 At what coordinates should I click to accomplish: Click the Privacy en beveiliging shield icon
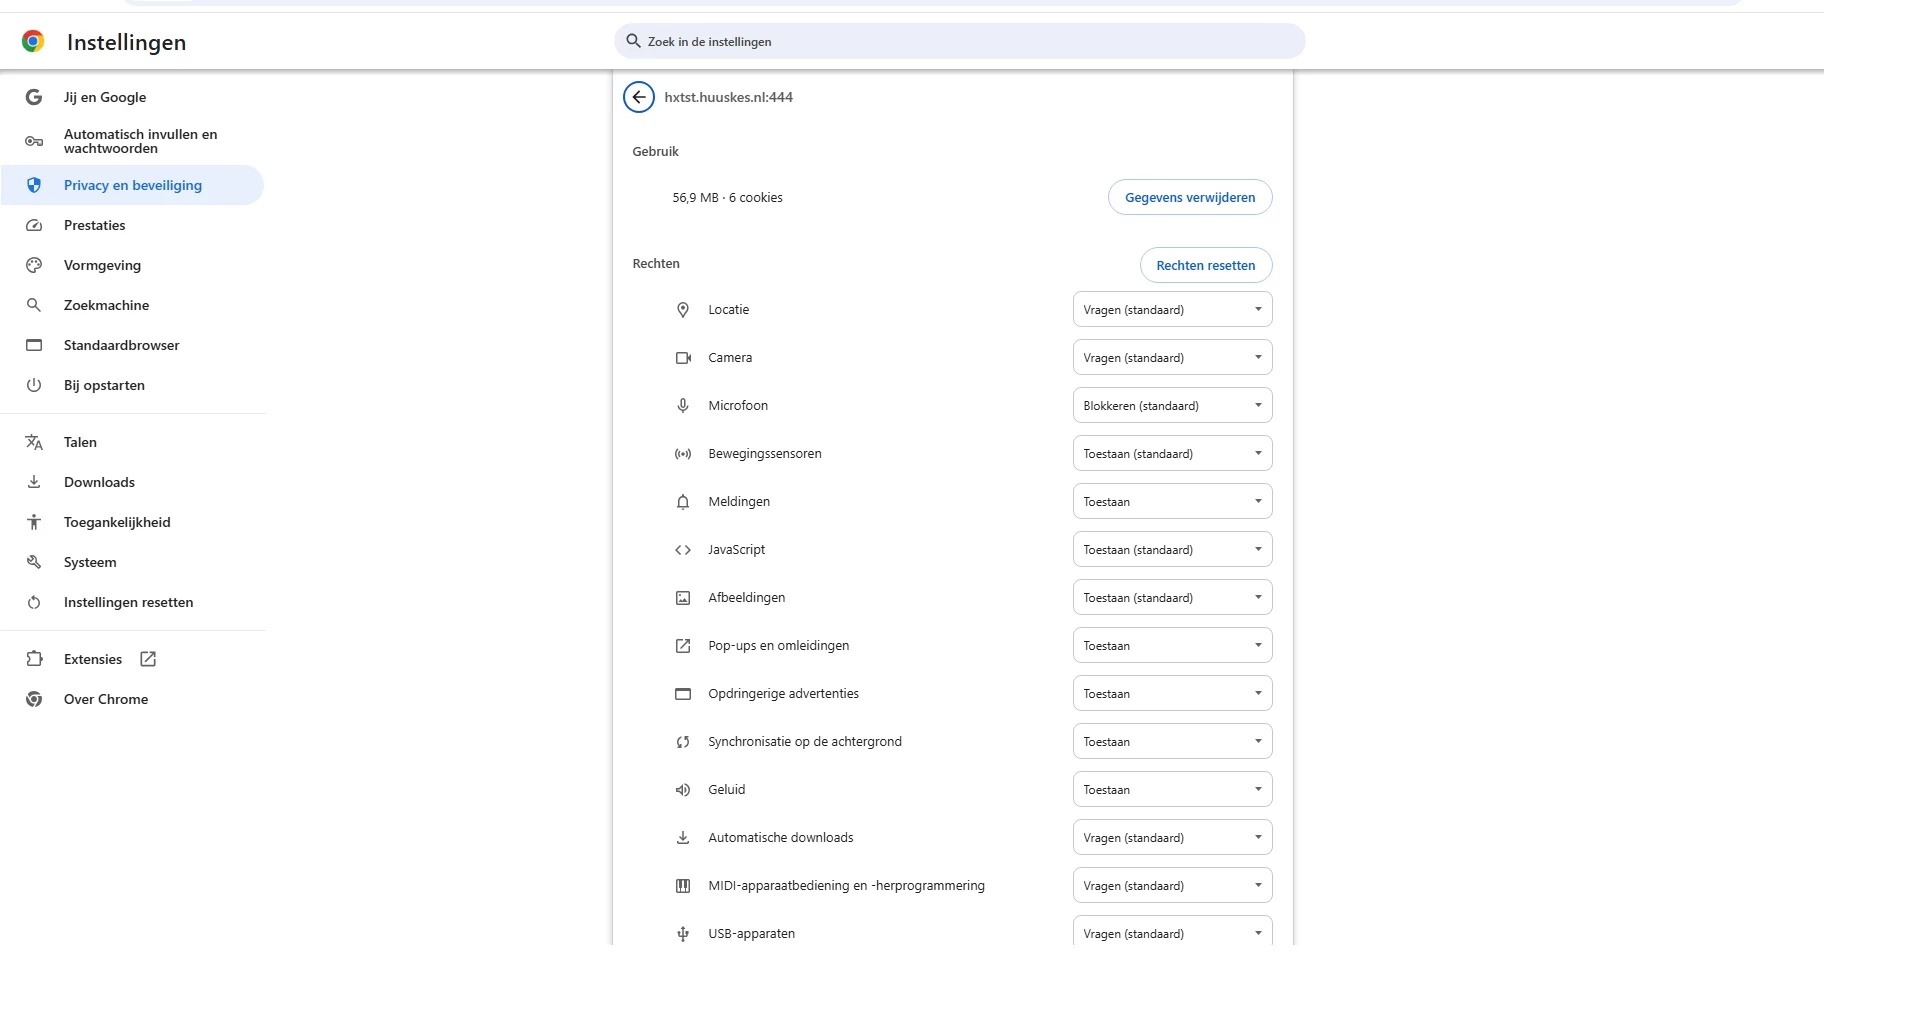[x=34, y=185]
